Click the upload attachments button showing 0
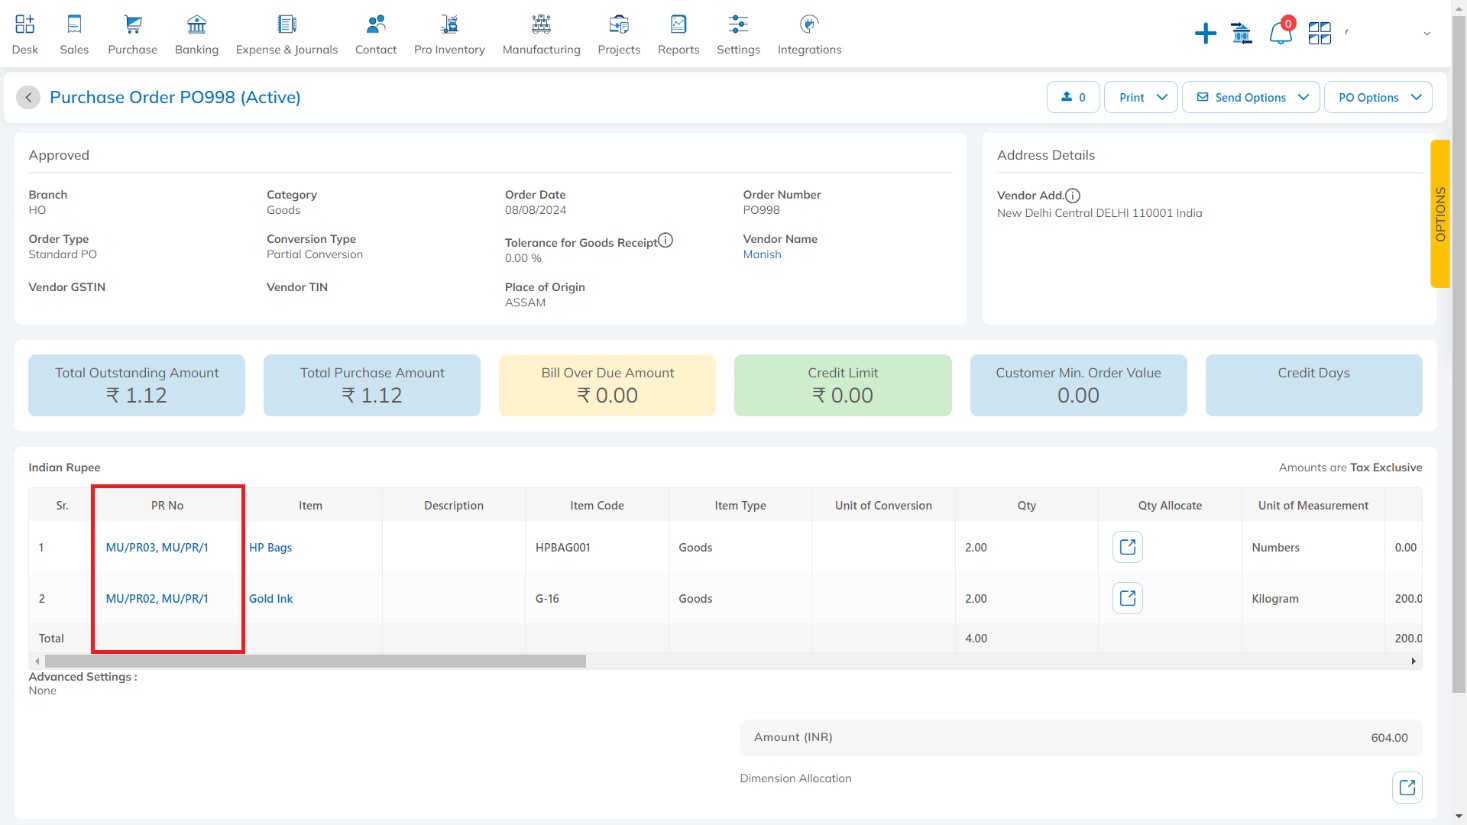 [1074, 97]
